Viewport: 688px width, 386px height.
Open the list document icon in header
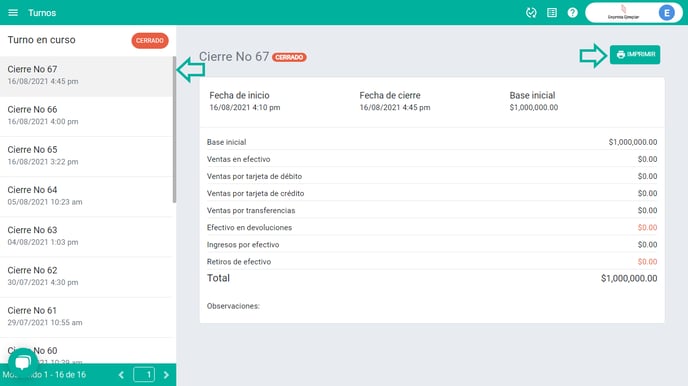coord(552,13)
